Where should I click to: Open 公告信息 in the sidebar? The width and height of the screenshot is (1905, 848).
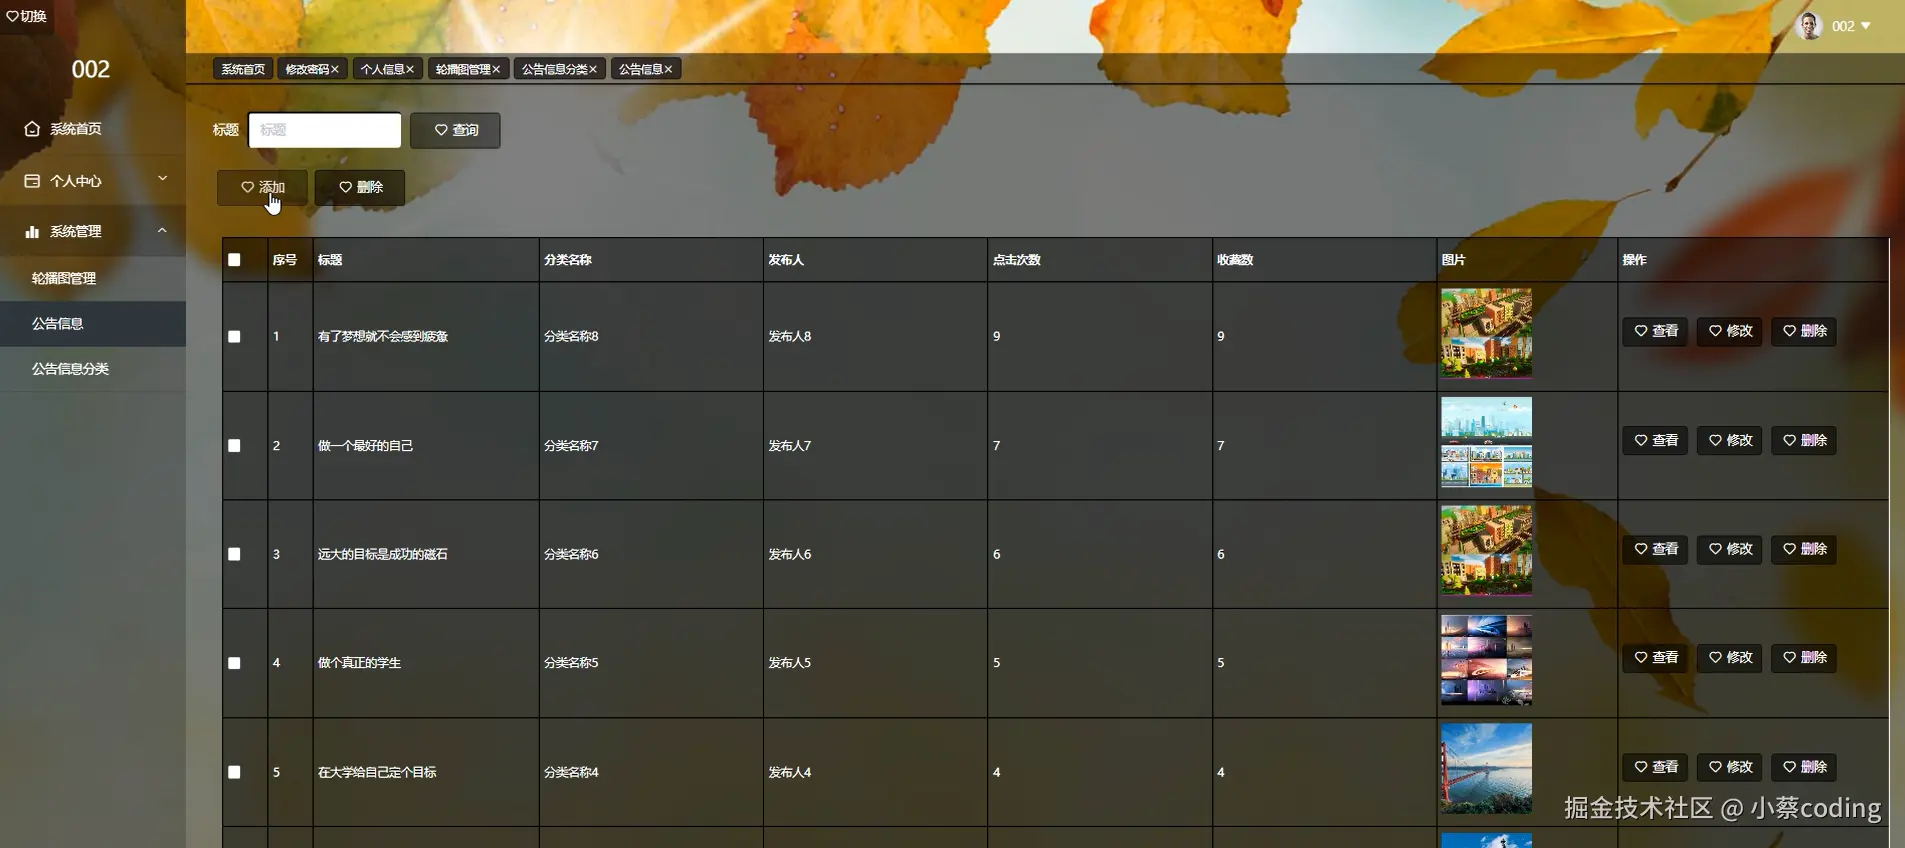point(93,324)
